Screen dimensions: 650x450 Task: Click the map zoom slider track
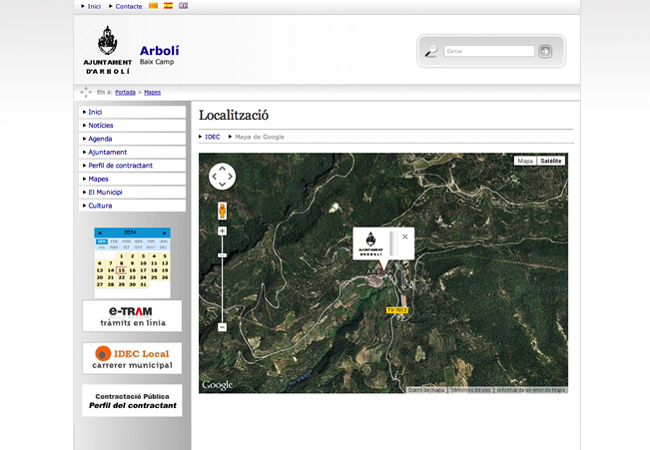222,280
